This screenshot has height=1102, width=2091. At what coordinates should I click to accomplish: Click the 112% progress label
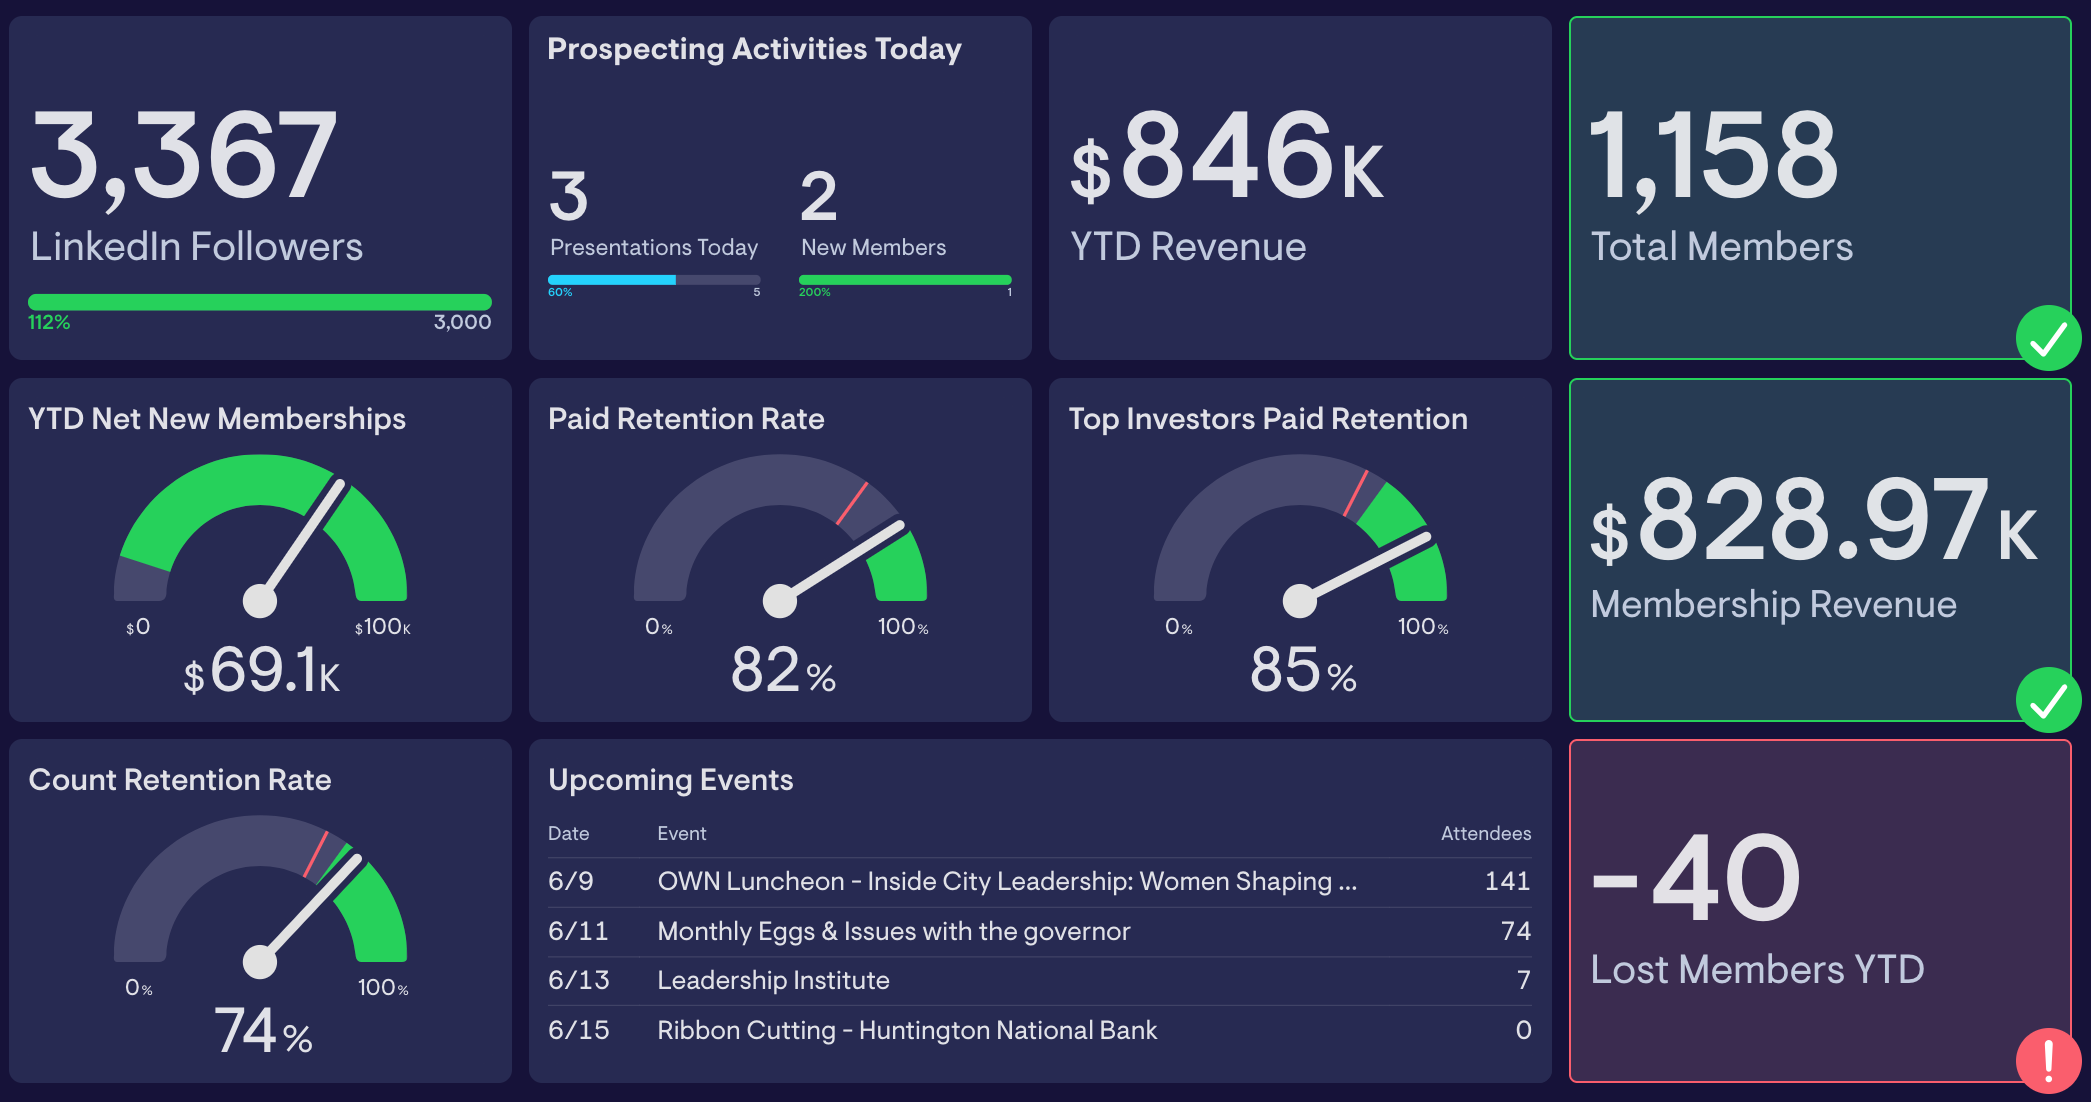[x=49, y=322]
